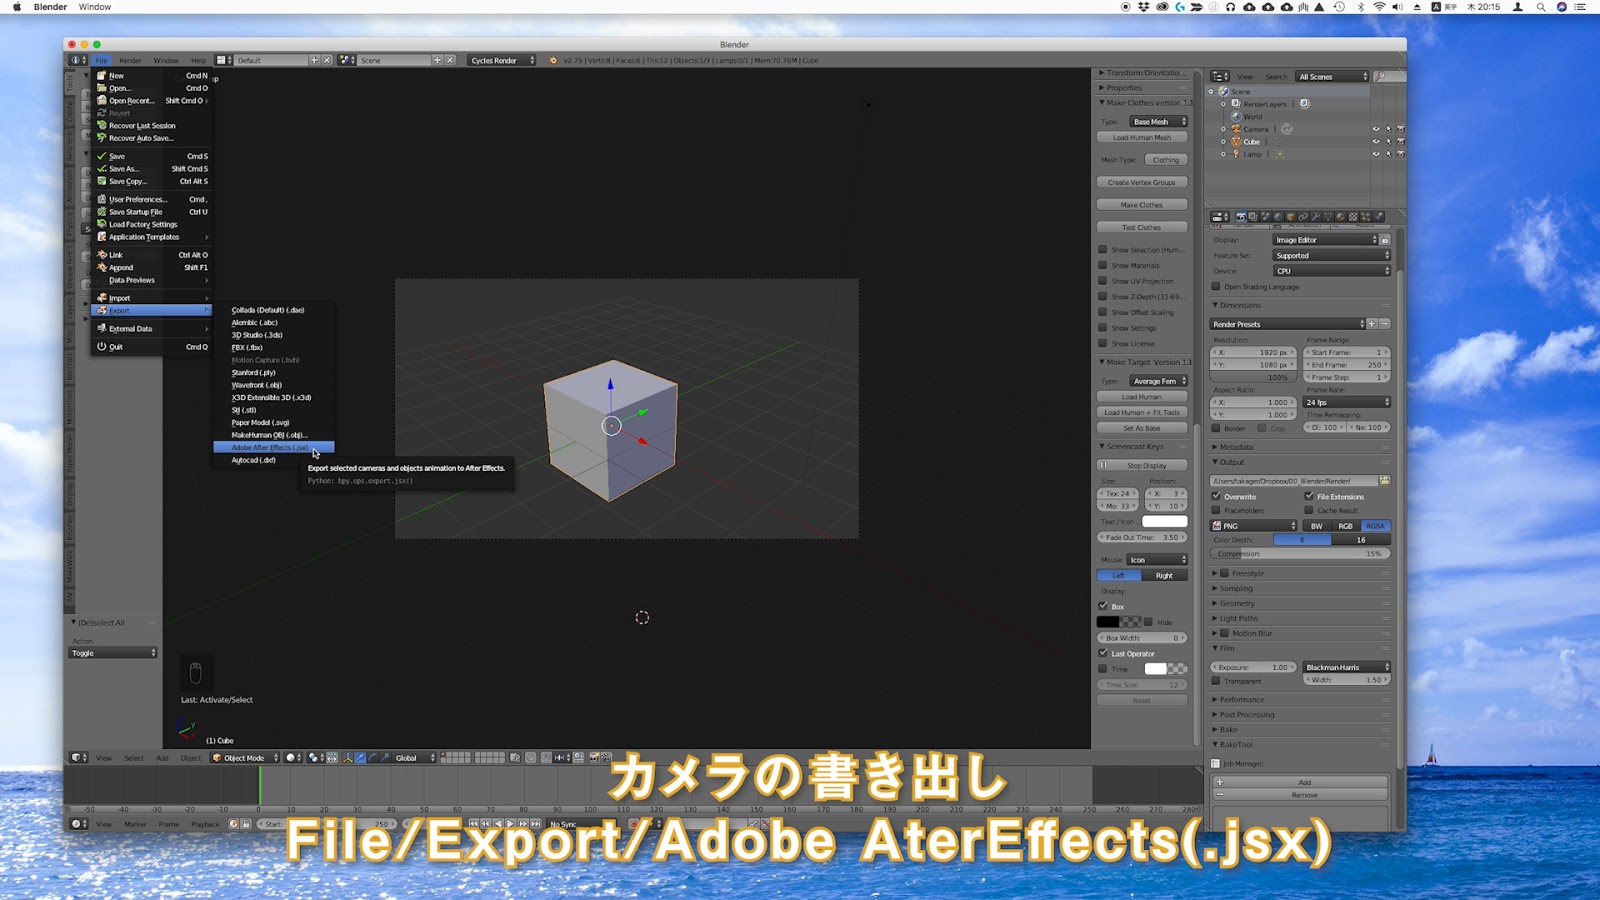
Task: Click the Fade Out Time slider
Action: coord(1142,537)
